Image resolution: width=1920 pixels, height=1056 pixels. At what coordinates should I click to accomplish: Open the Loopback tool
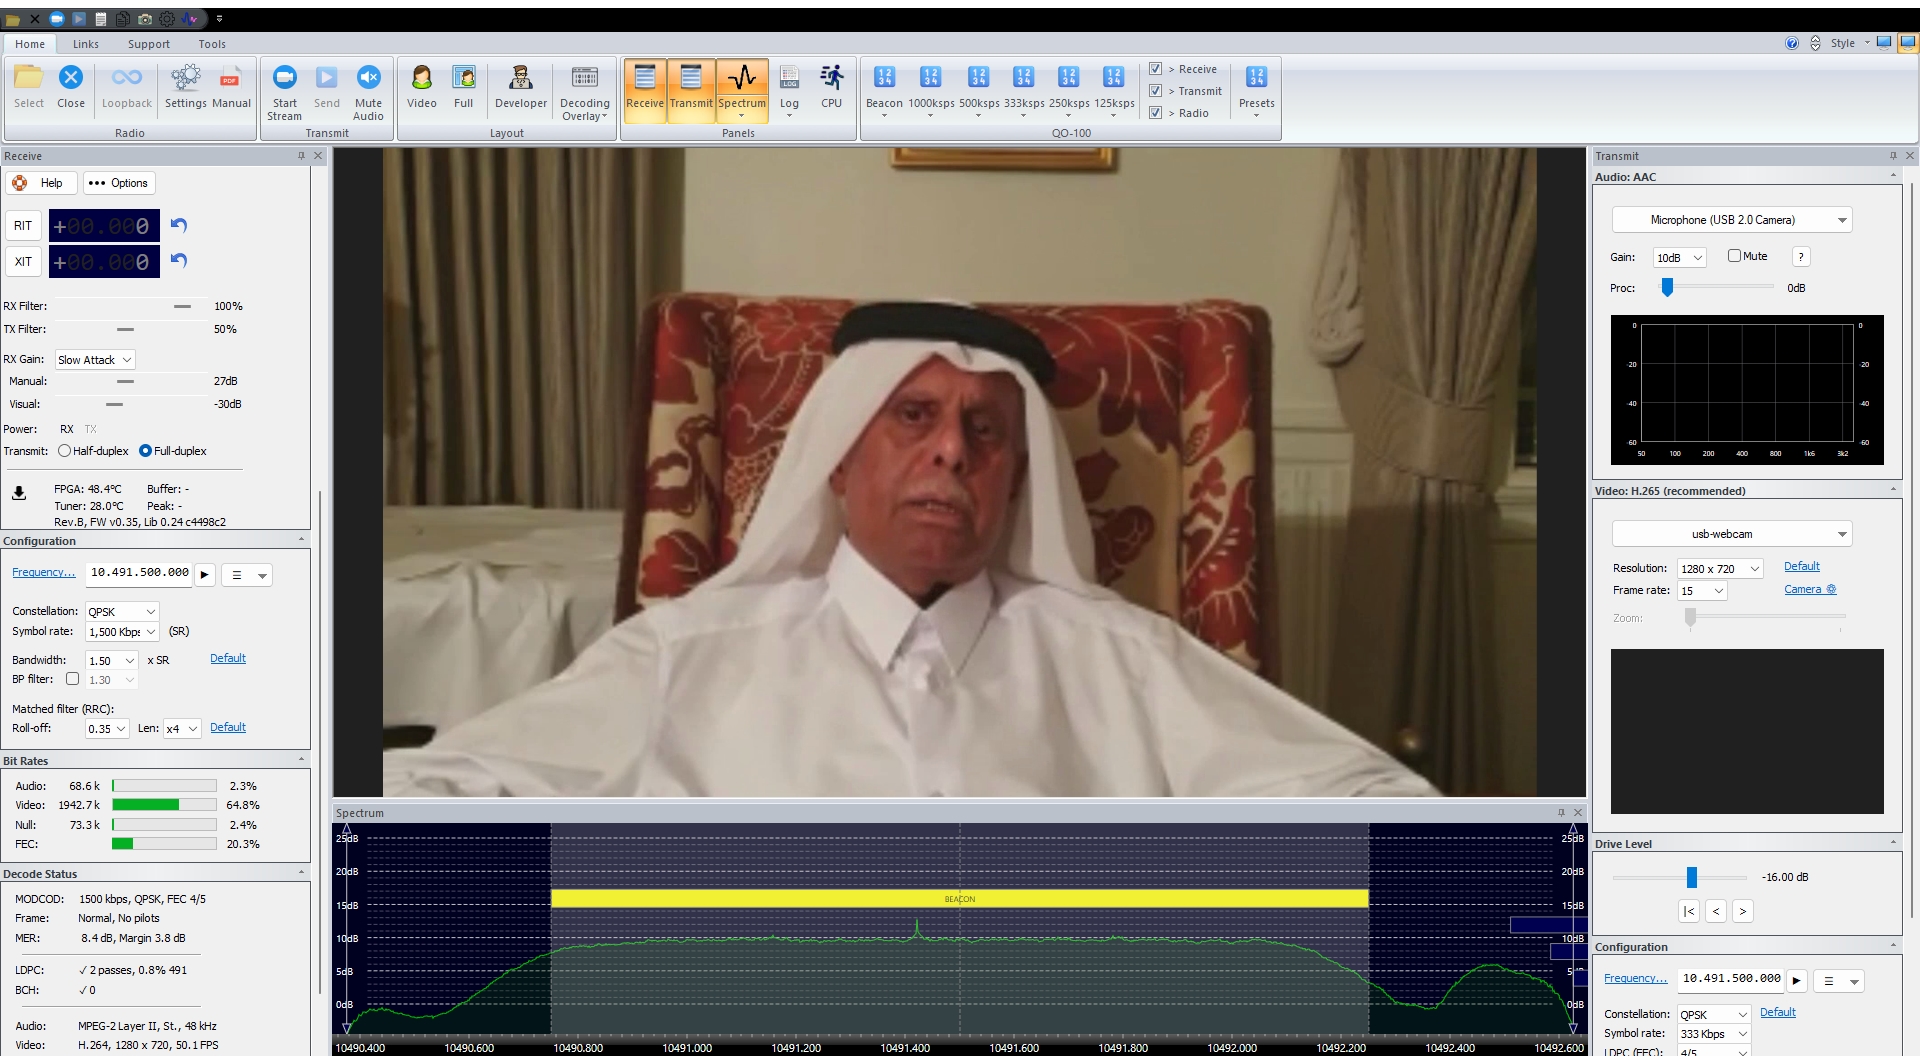[127, 79]
